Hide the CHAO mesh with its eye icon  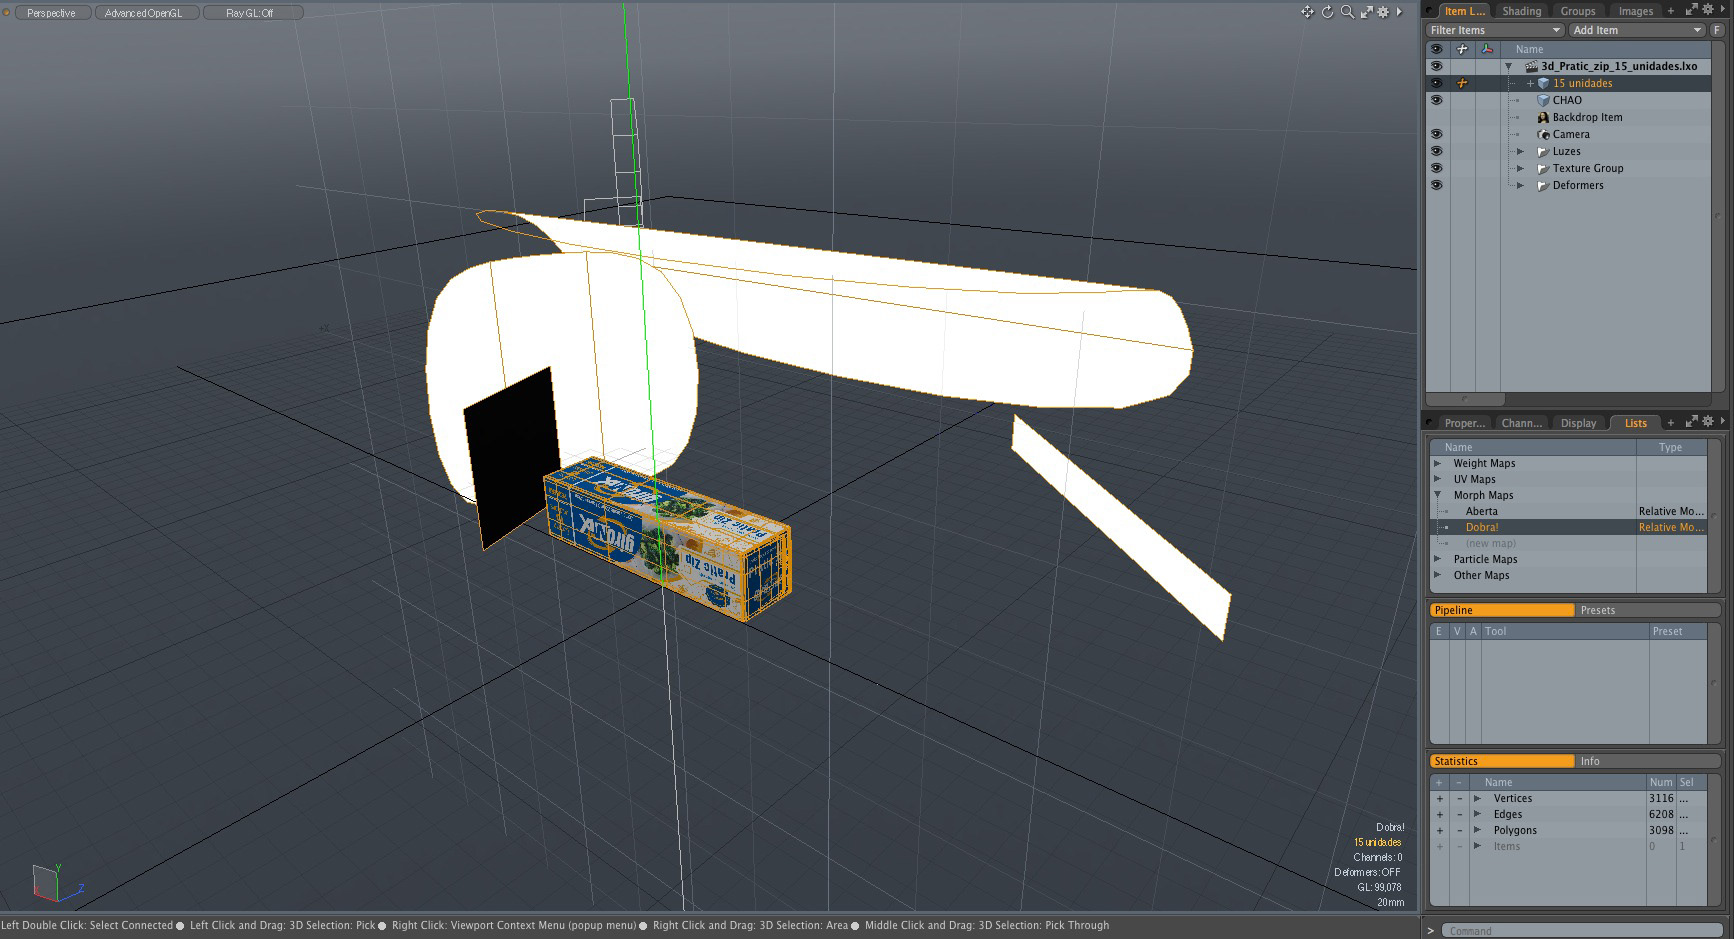[x=1436, y=100]
